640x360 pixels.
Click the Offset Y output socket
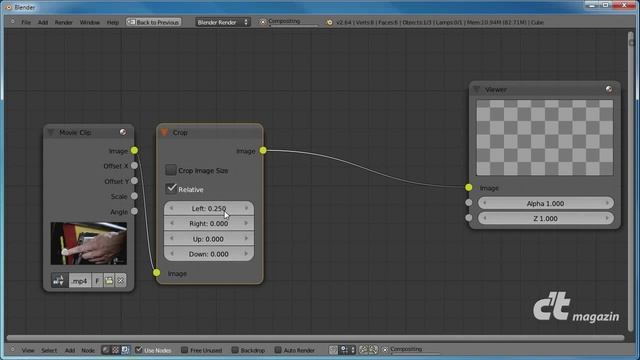[134, 181]
